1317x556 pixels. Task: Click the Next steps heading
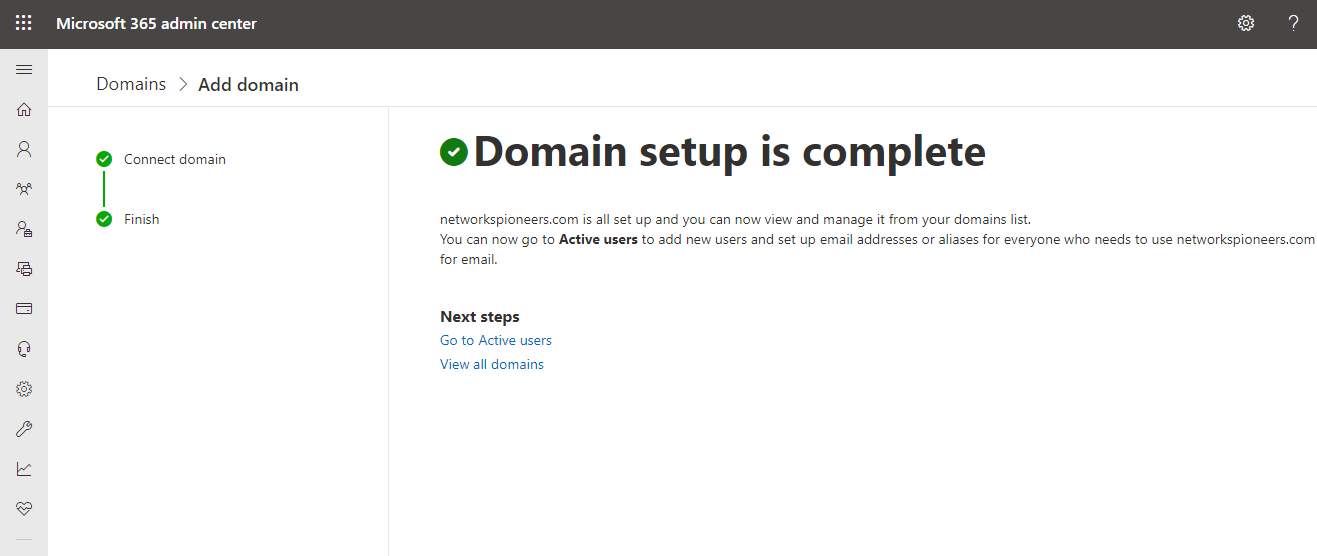pyautogui.click(x=480, y=317)
